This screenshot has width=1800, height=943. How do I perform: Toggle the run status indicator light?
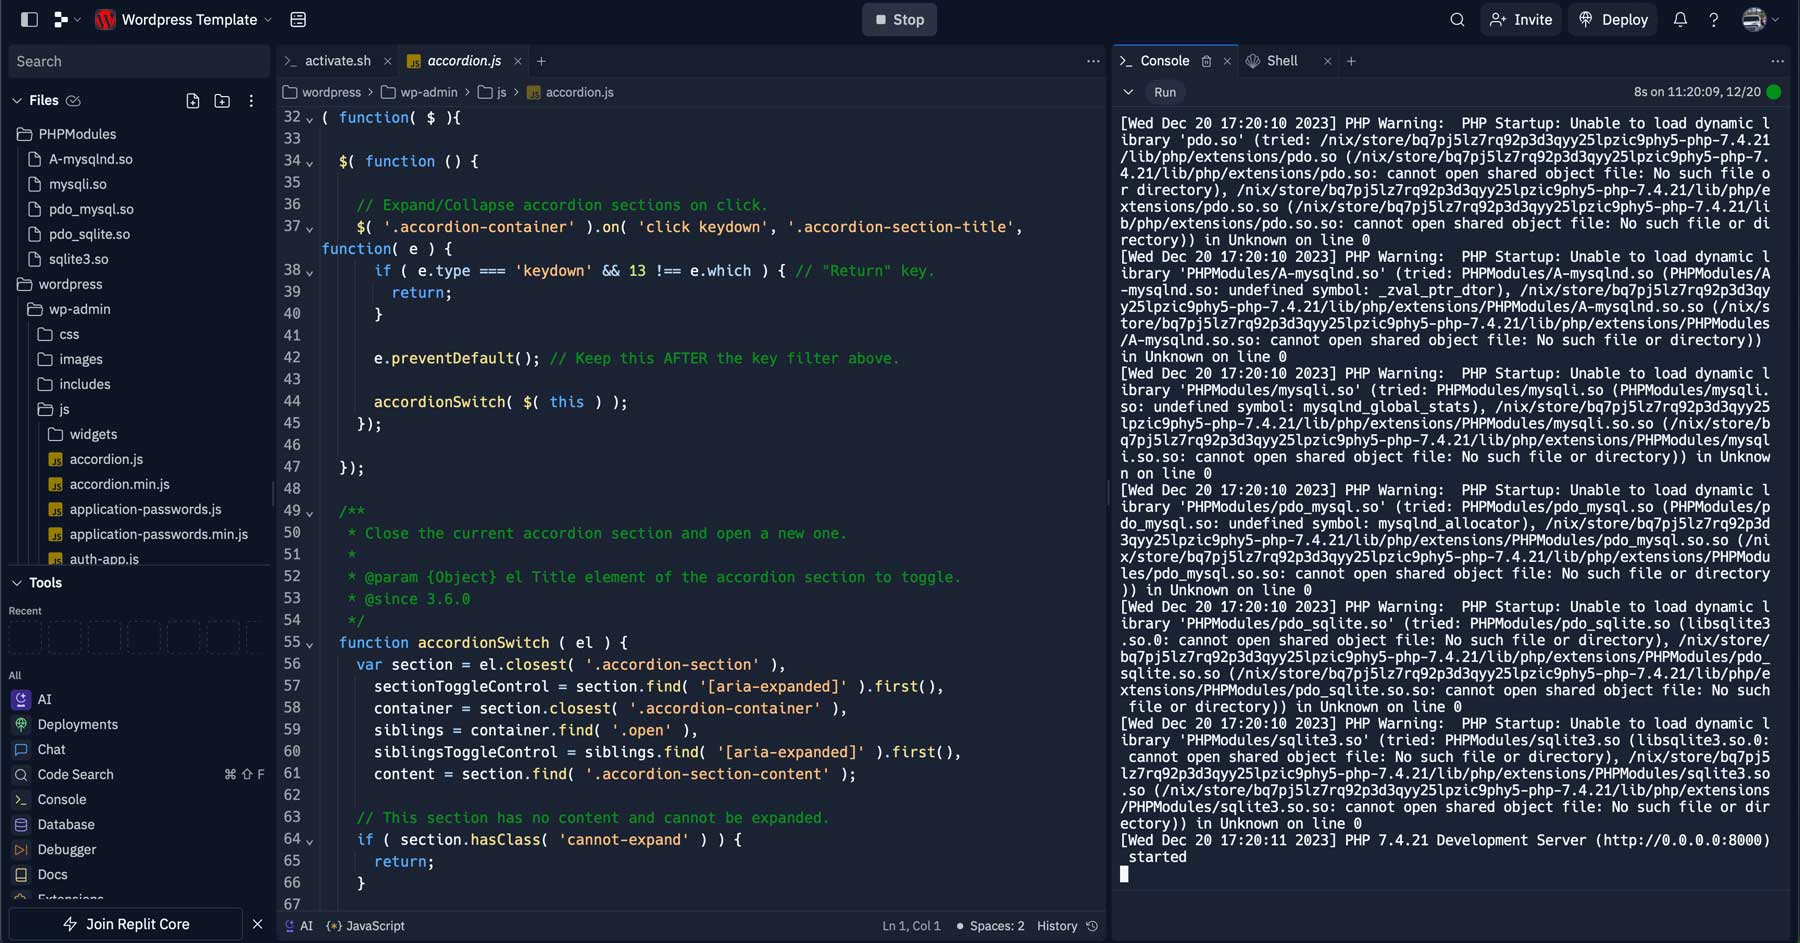point(1770,91)
